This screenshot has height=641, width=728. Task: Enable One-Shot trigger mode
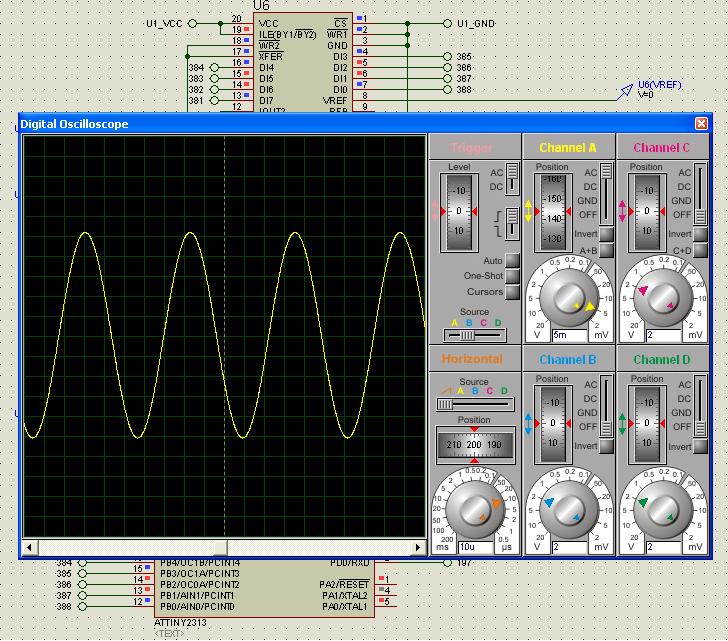pyautogui.click(x=512, y=276)
